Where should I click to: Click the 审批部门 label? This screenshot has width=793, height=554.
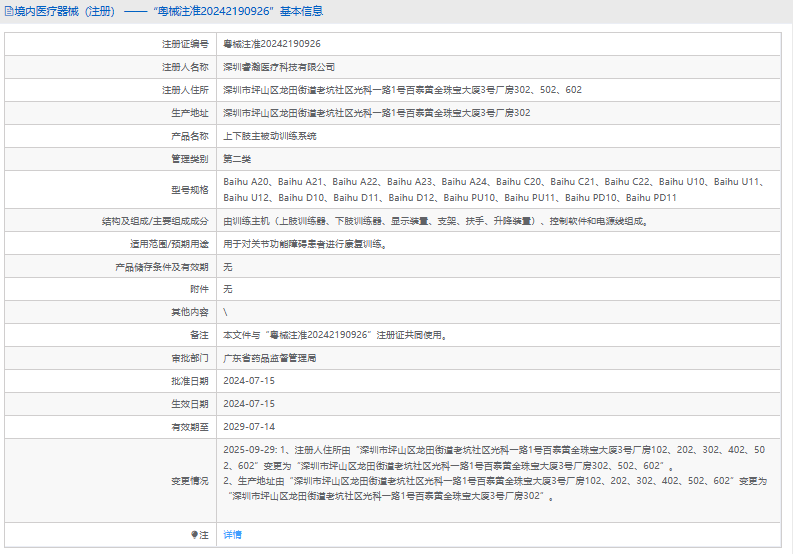(190, 358)
